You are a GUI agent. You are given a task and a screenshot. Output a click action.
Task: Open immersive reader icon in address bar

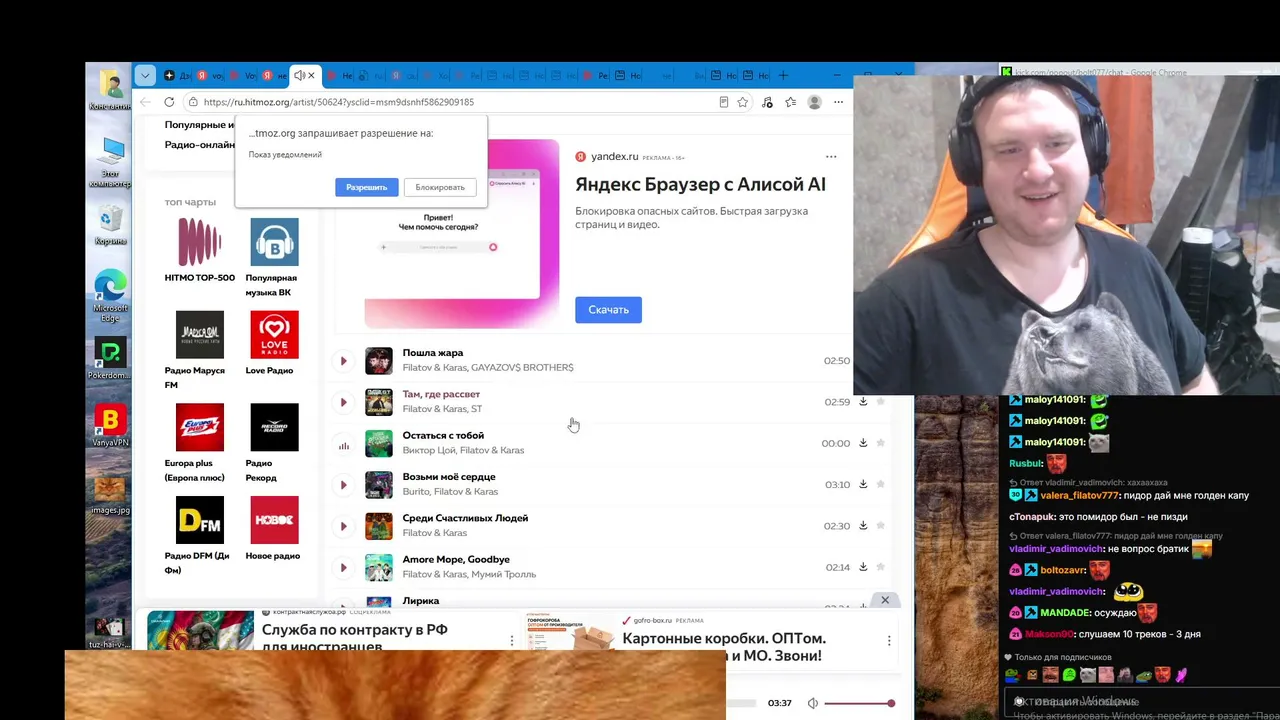point(724,102)
